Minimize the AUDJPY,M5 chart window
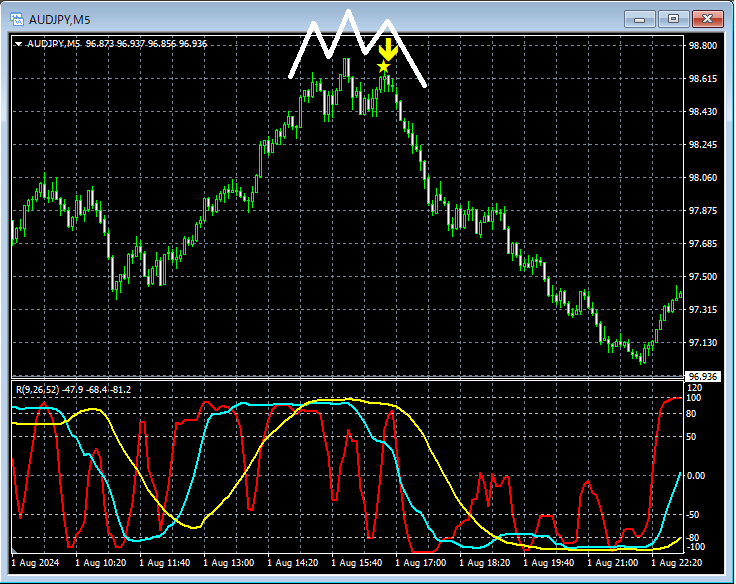 click(x=639, y=19)
